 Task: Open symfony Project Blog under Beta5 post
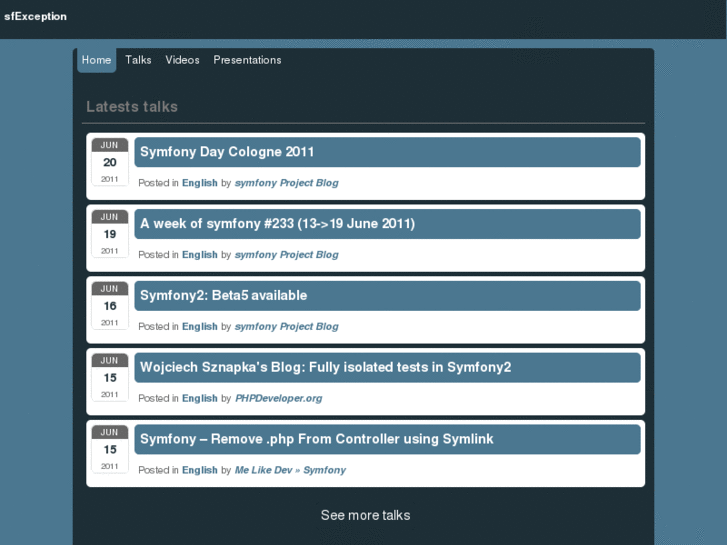tap(287, 327)
